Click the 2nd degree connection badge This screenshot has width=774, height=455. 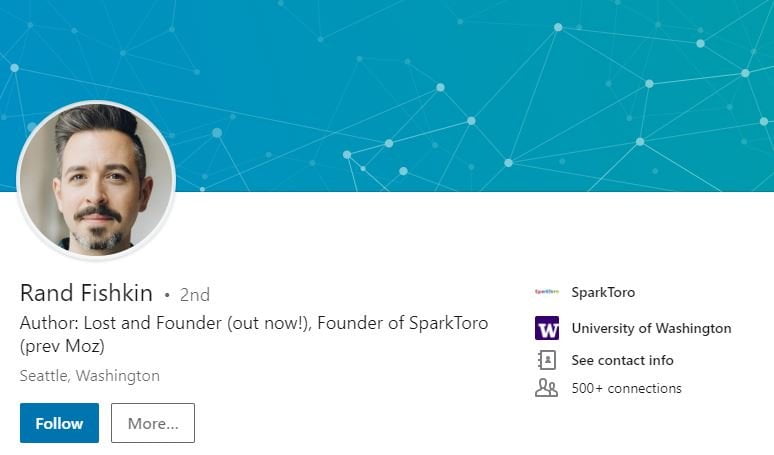click(194, 295)
